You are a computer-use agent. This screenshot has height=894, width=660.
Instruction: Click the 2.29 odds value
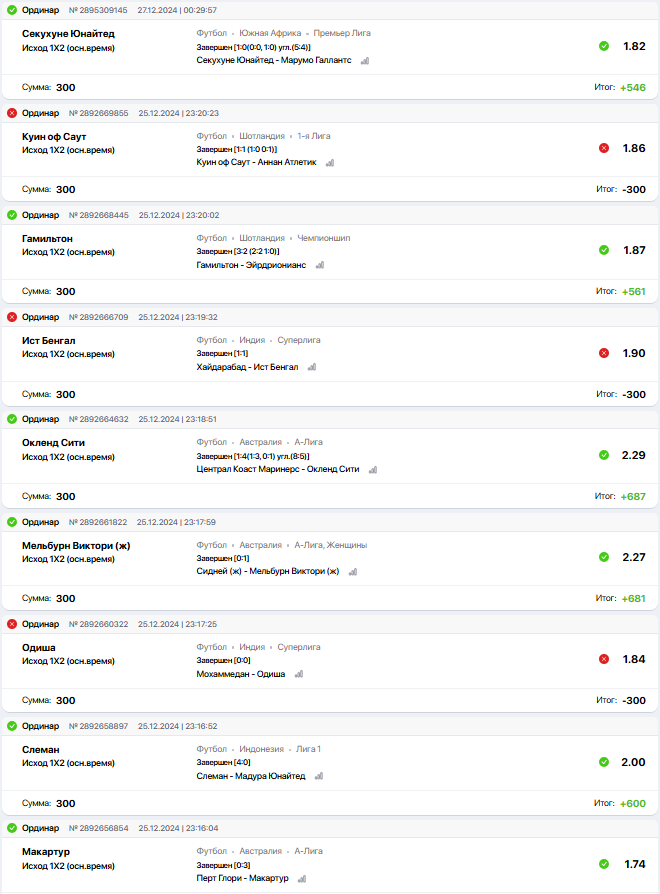pyautogui.click(x=634, y=455)
